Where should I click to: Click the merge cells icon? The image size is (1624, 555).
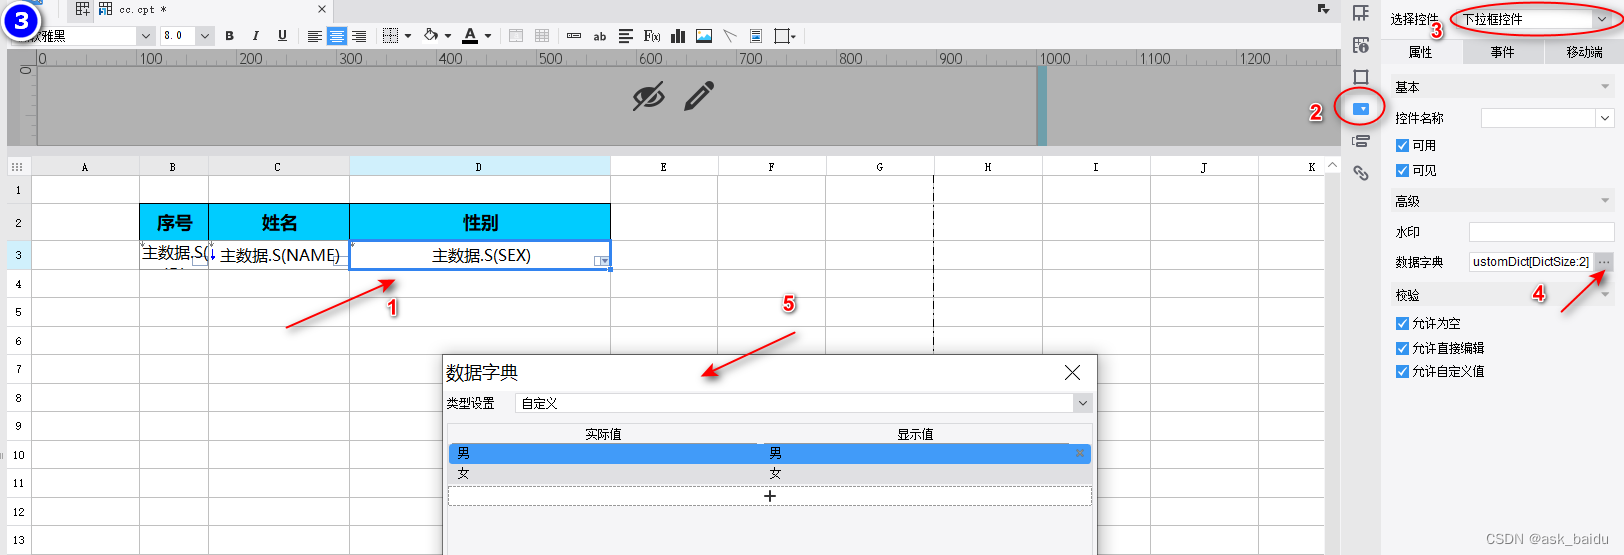click(516, 36)
